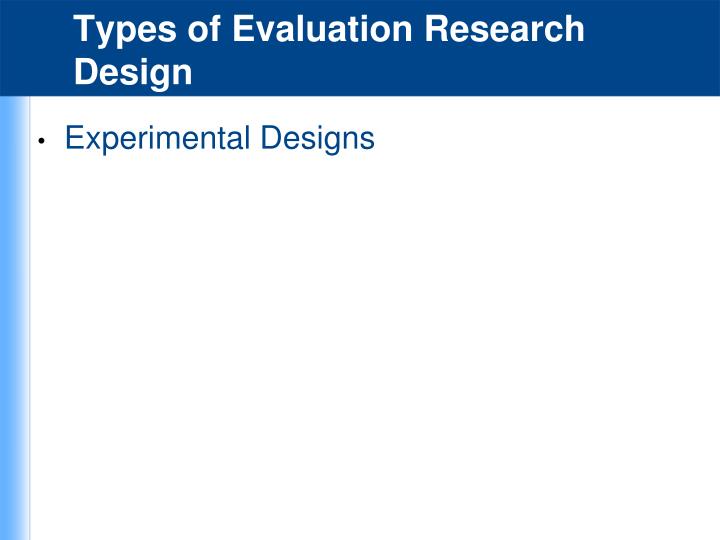720x540 pixels.
Task: Click the final "h" ending "Research"
Action: click(574, 28)
